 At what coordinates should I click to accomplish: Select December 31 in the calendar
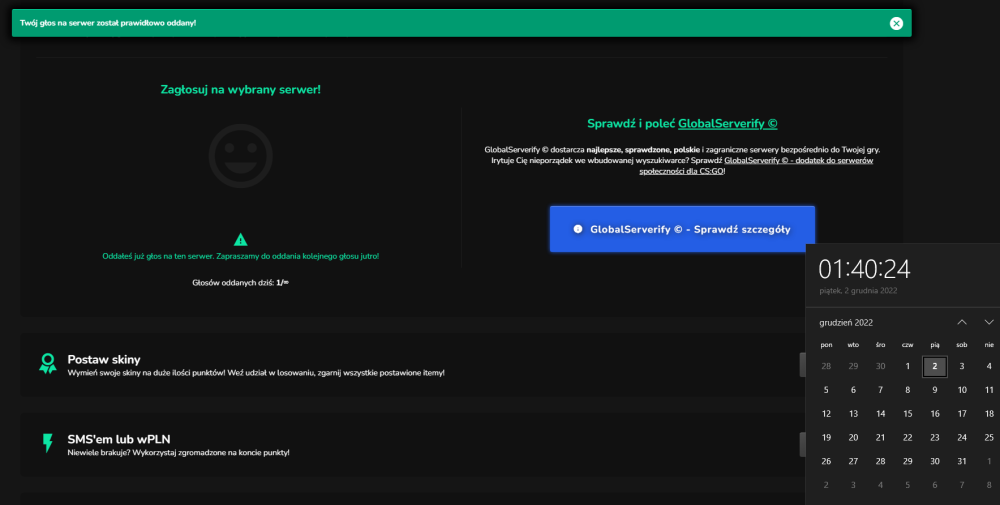coord(962,461)
